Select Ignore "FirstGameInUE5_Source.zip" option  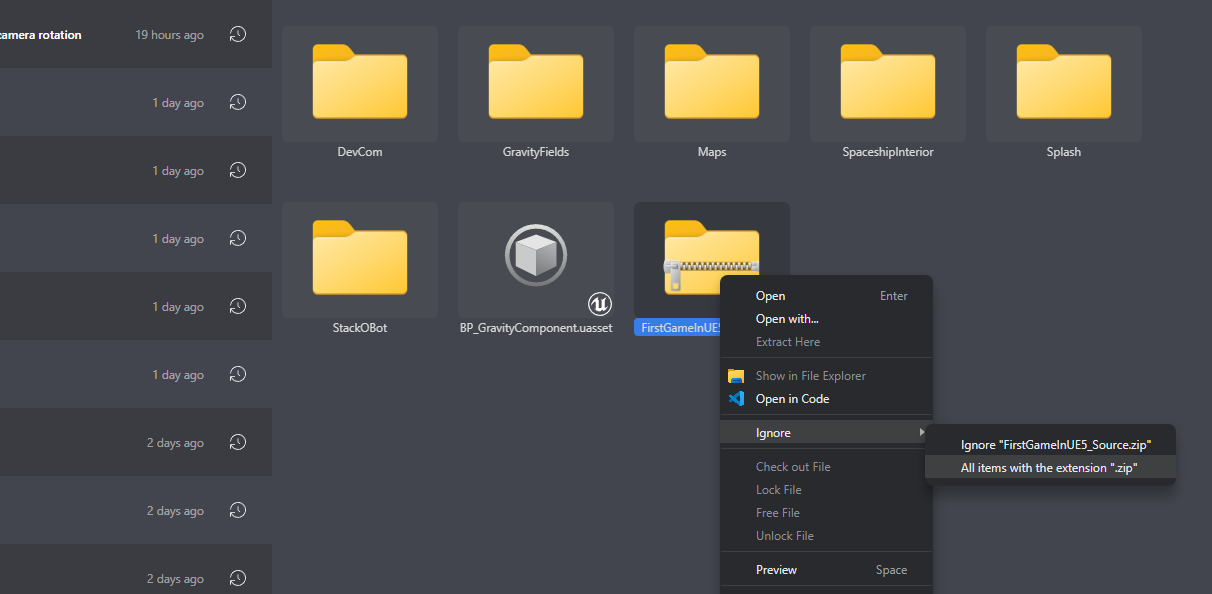pos(1050,445)
